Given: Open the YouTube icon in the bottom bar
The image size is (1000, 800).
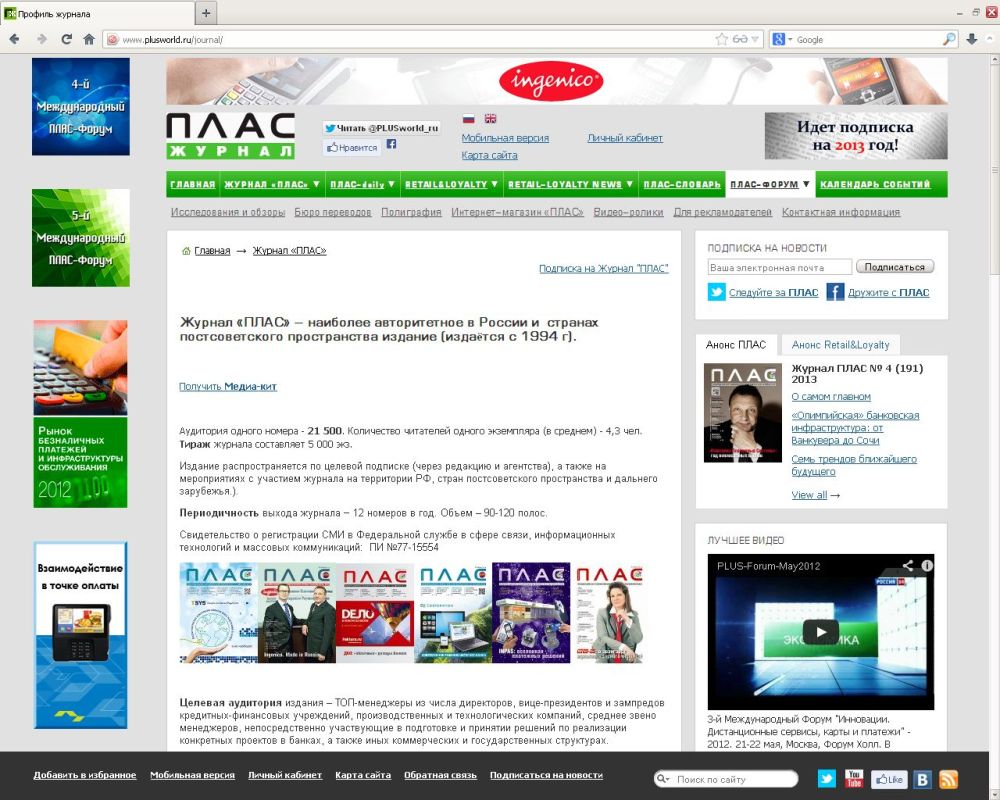Looking at the screenshot, I should point(854,778).
